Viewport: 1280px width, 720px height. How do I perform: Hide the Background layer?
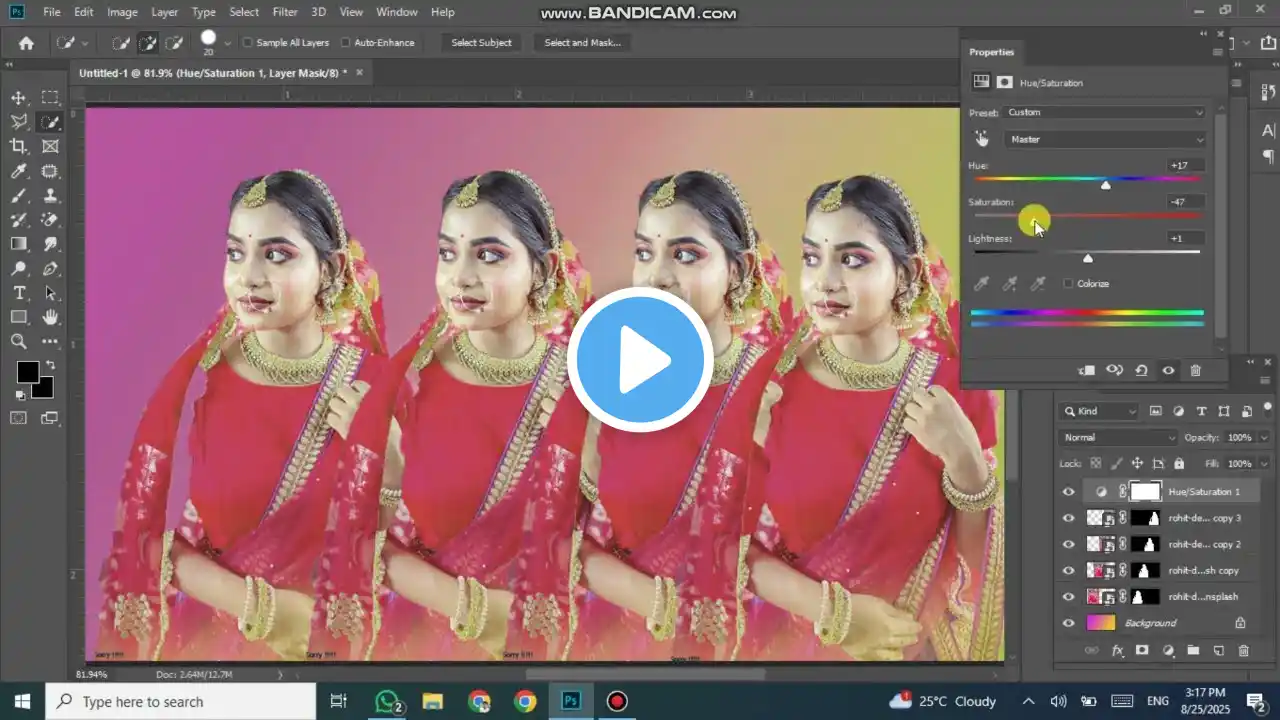coord(1068,623)
